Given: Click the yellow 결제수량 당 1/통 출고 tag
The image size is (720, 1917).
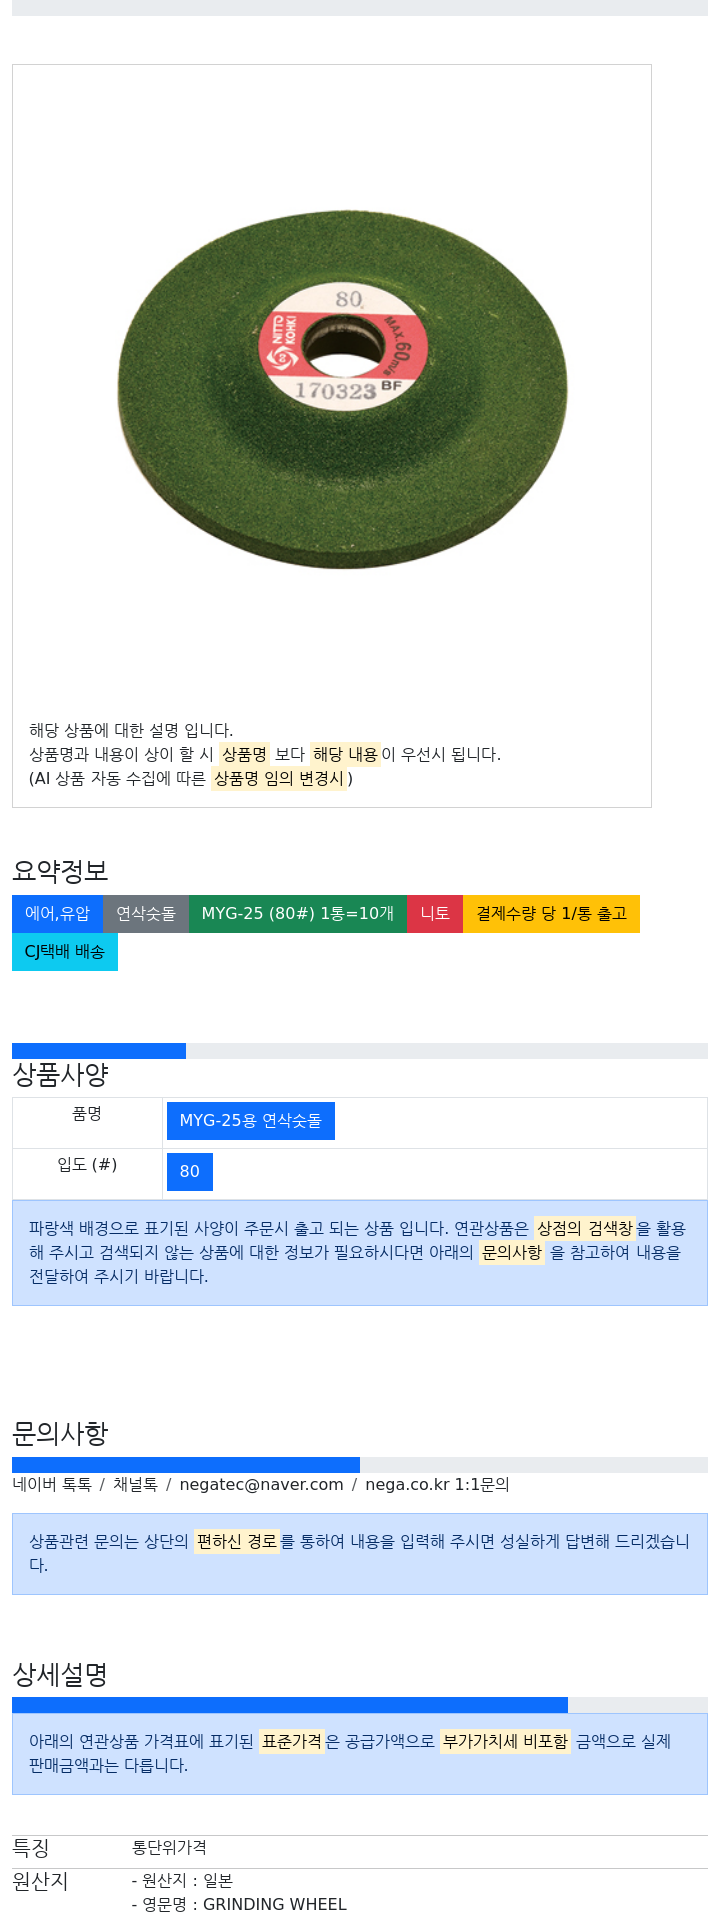Looking at the screenshot, I should click(551, 913).
